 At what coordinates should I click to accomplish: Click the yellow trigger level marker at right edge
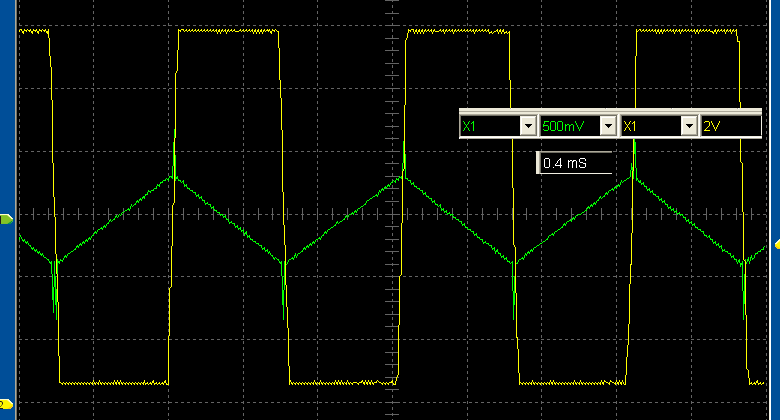click(x=778, y=244)
